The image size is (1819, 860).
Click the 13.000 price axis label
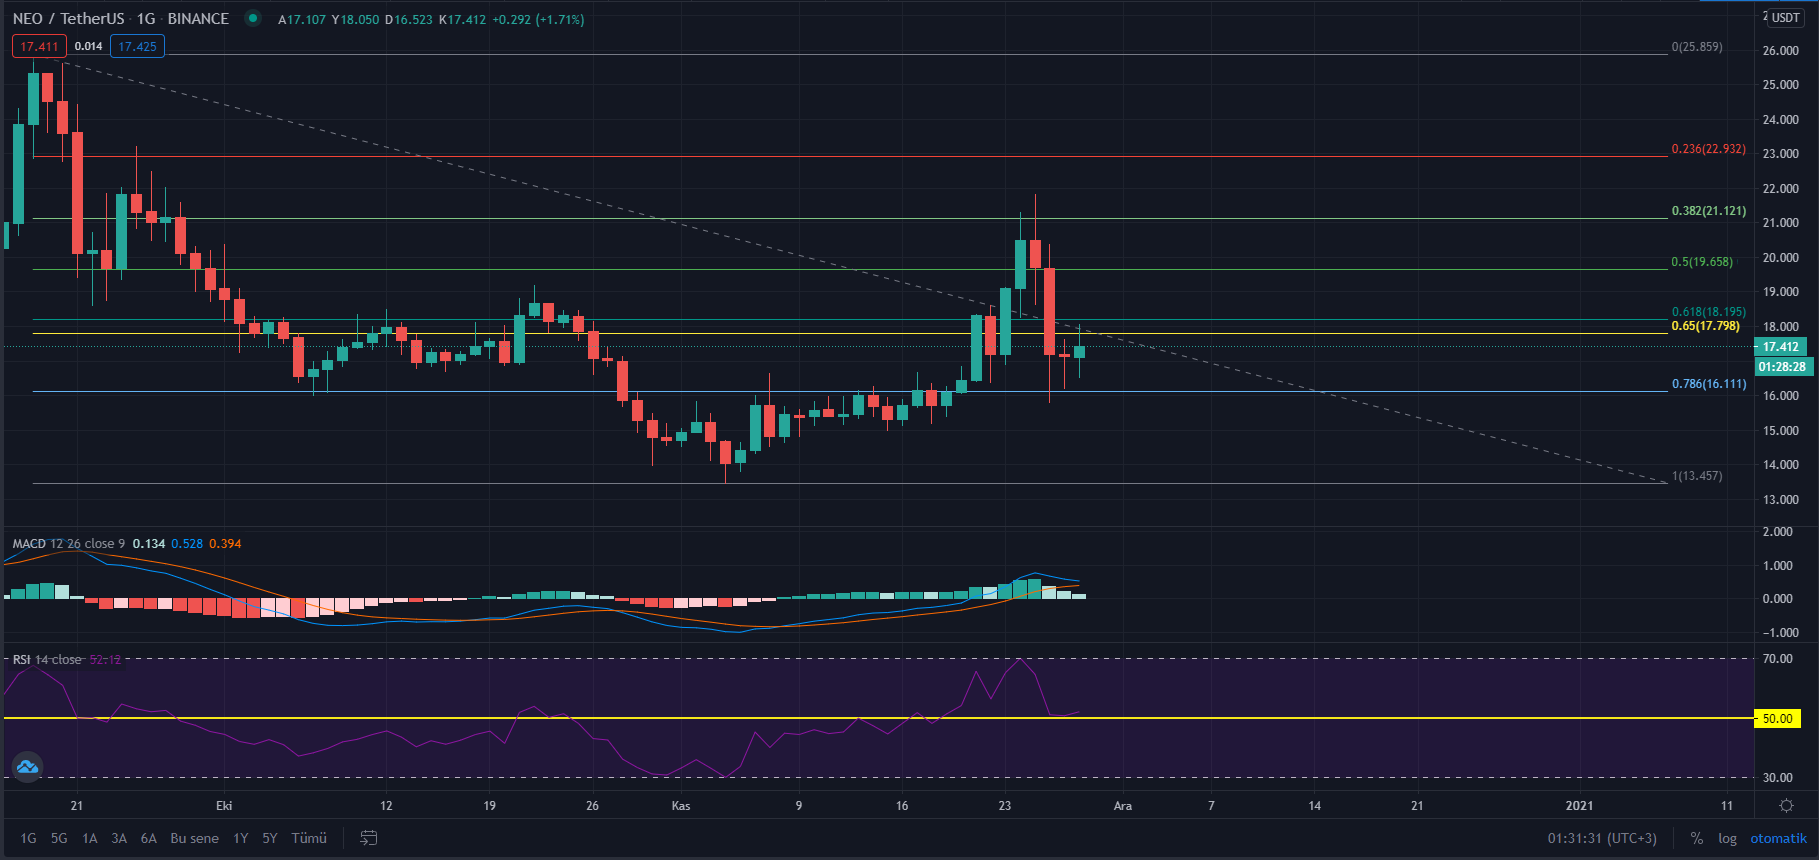(1781, 500)
